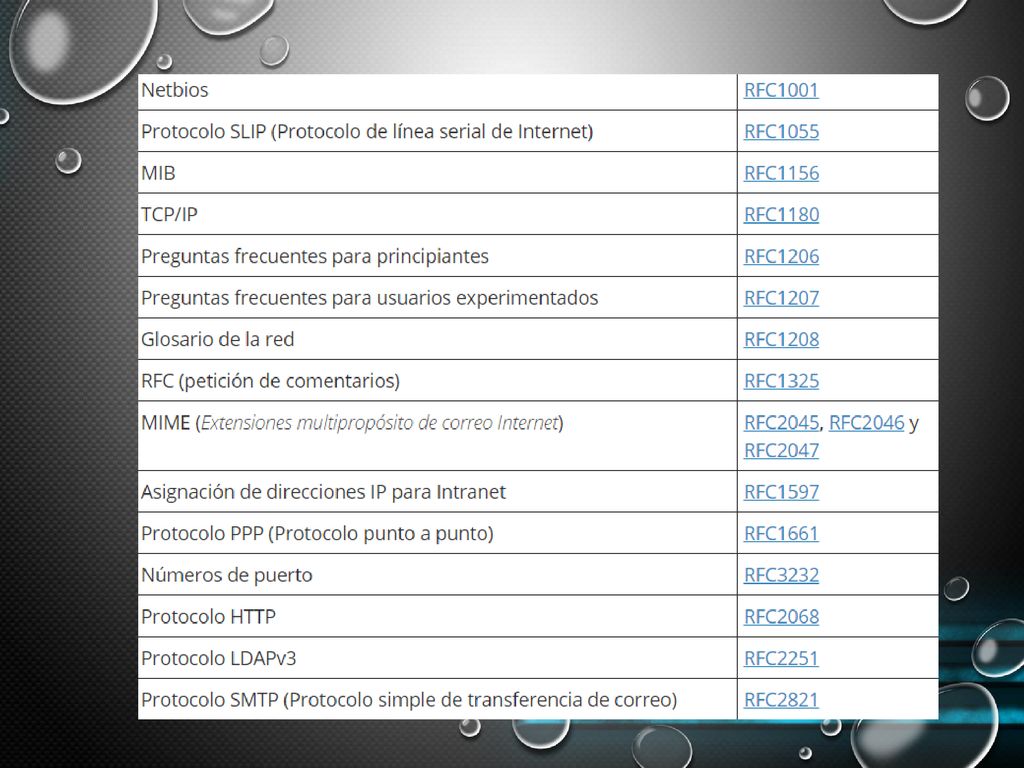
Task: Click 'Asignación de direcciones IP para Intranet'
Action: pos(323,492)
